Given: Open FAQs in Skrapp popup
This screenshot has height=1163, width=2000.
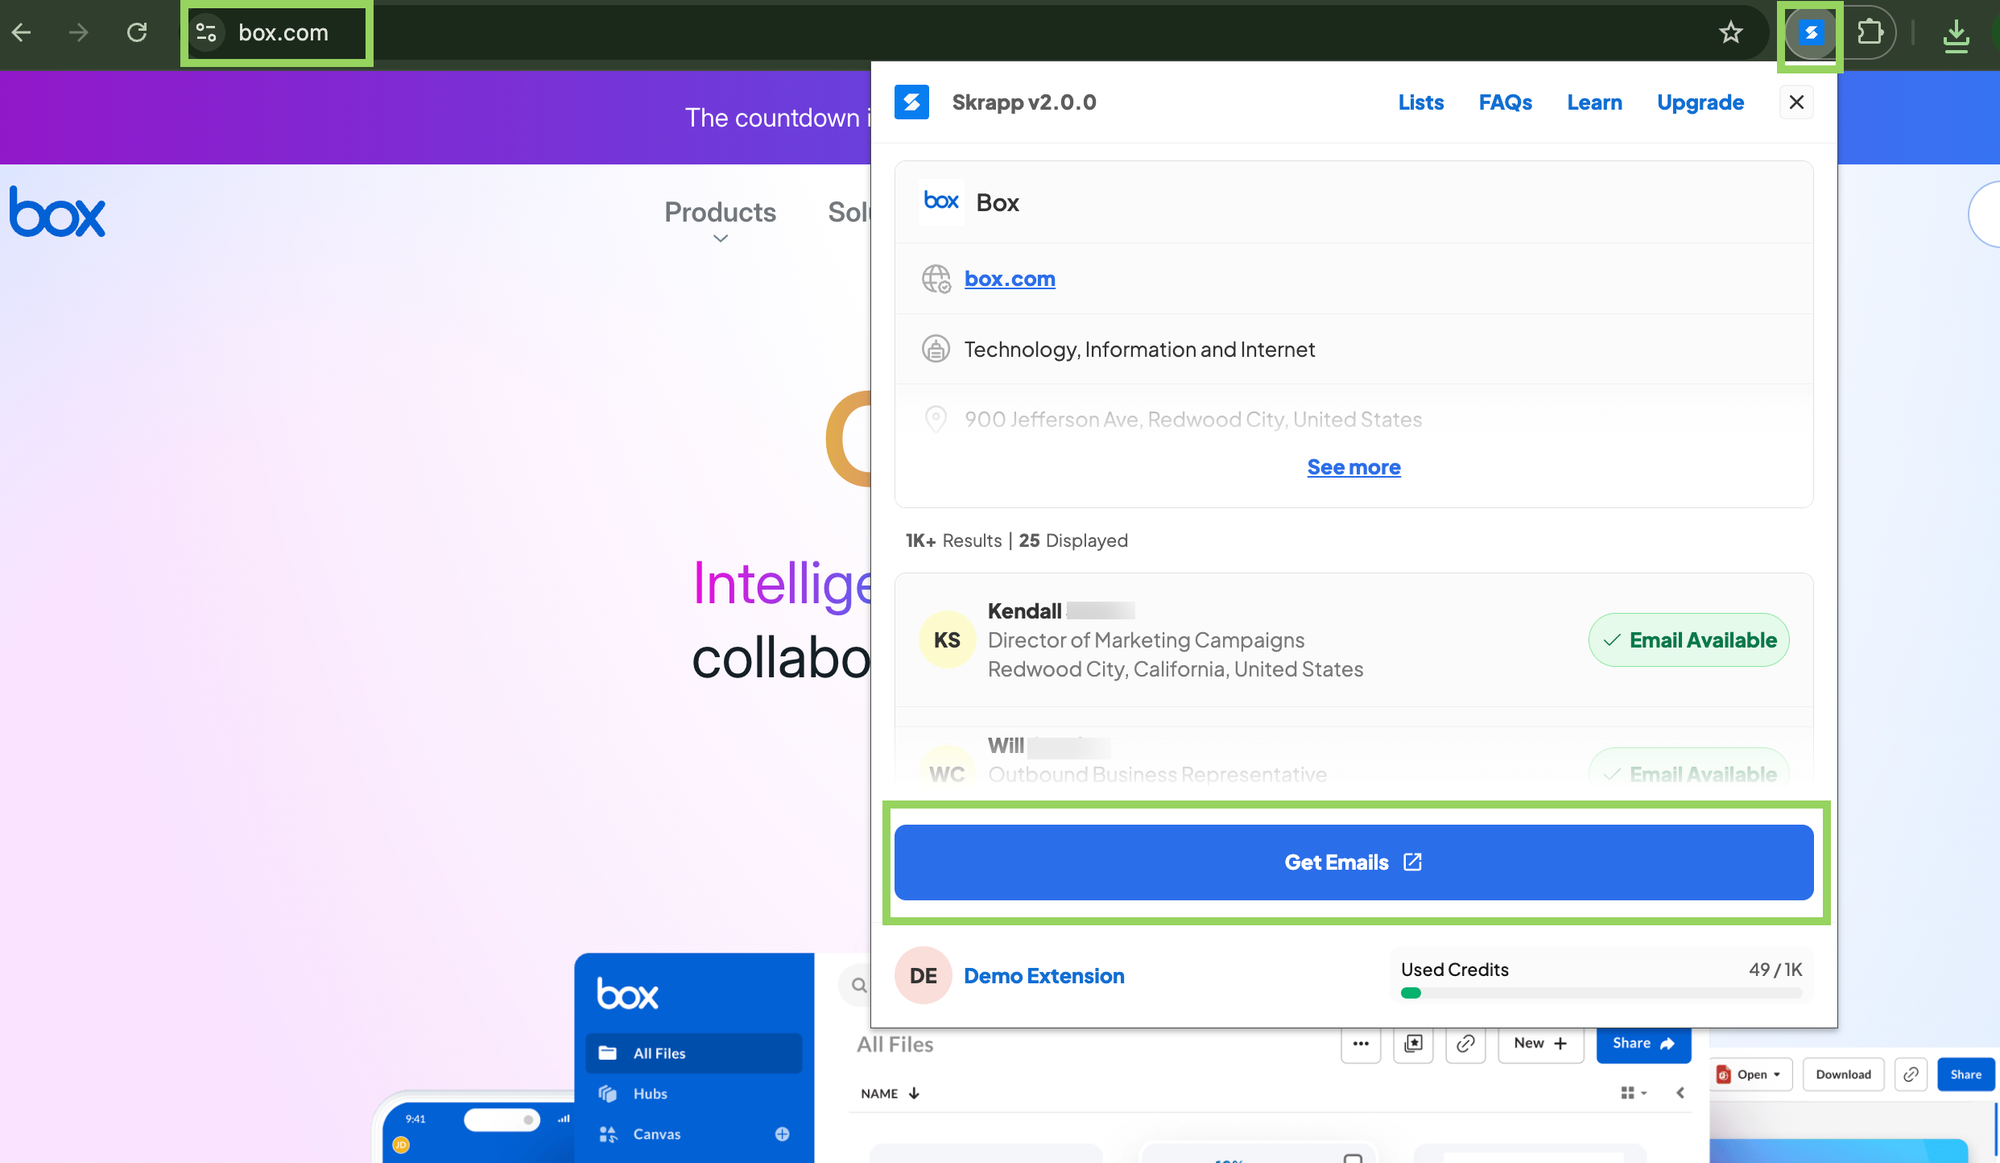Looking at the screenshot, I should 1505,102.
